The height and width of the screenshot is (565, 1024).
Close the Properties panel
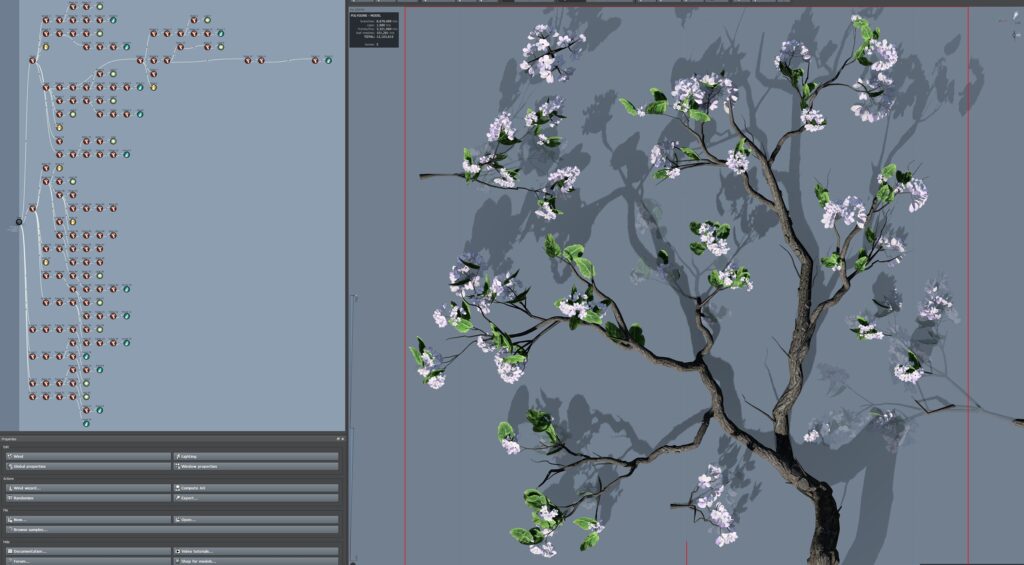point(342,439)
